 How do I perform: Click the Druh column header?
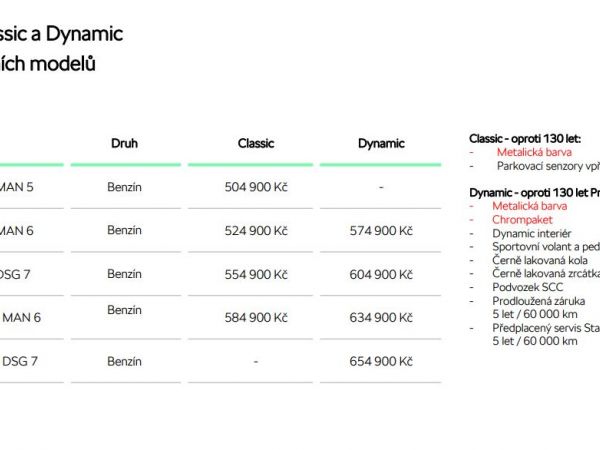pyautogui.click(x=124, y=143)
